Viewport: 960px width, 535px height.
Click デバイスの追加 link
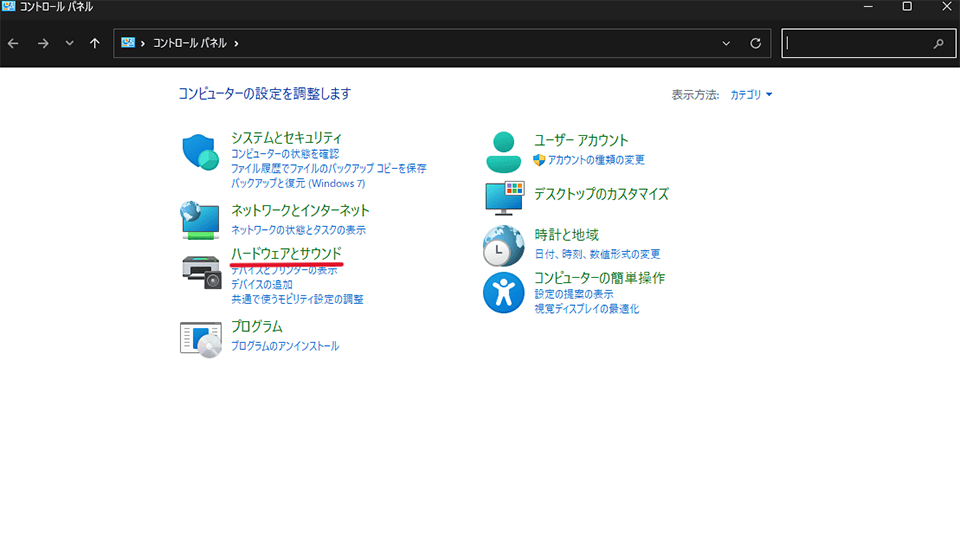(x=261, y=285)
